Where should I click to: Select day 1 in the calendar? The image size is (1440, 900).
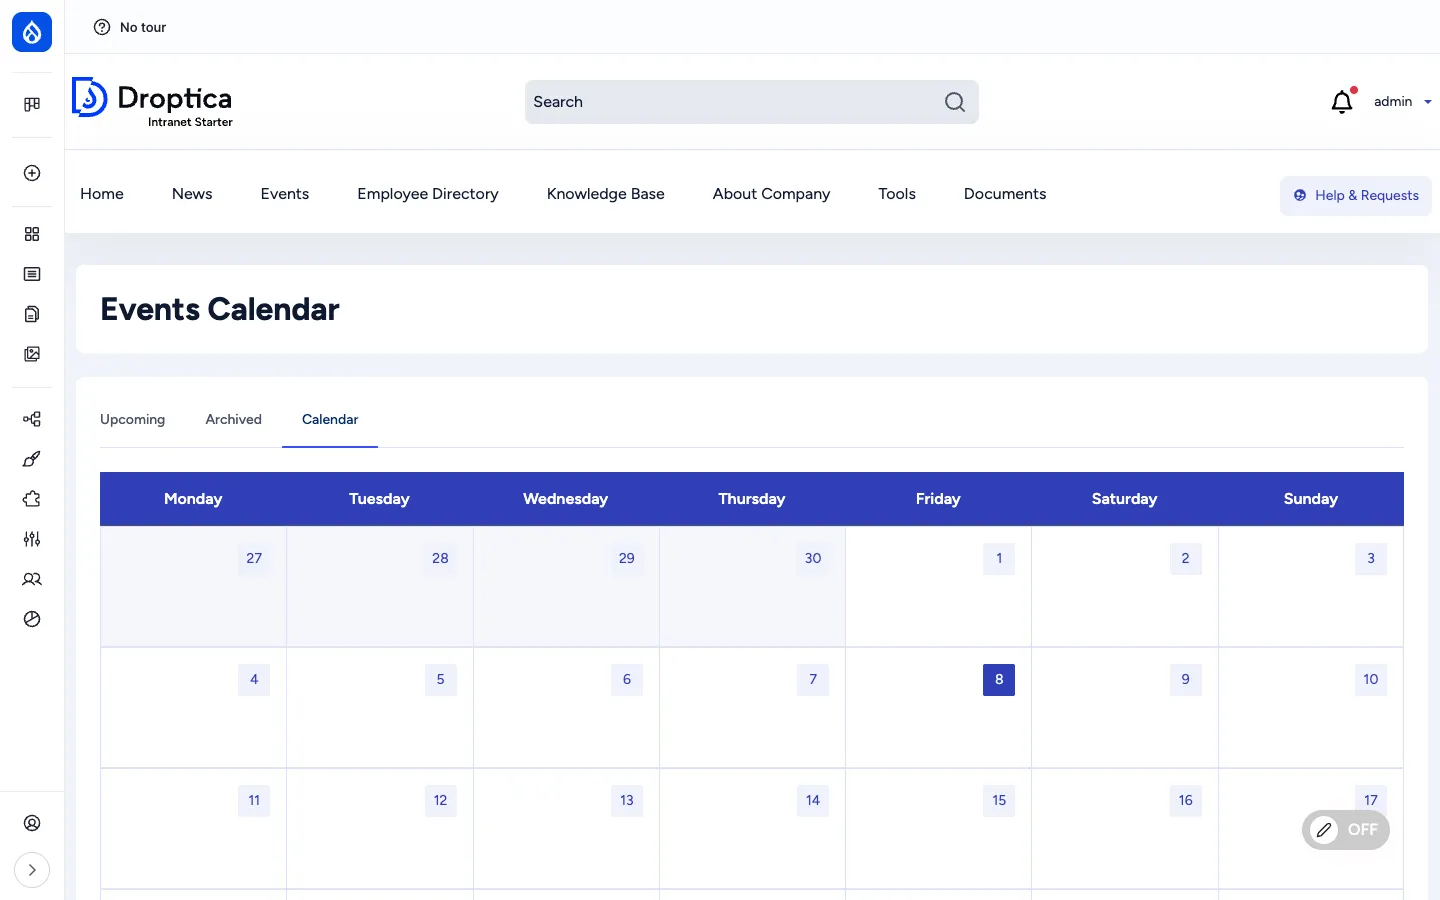tap(999, 559)
